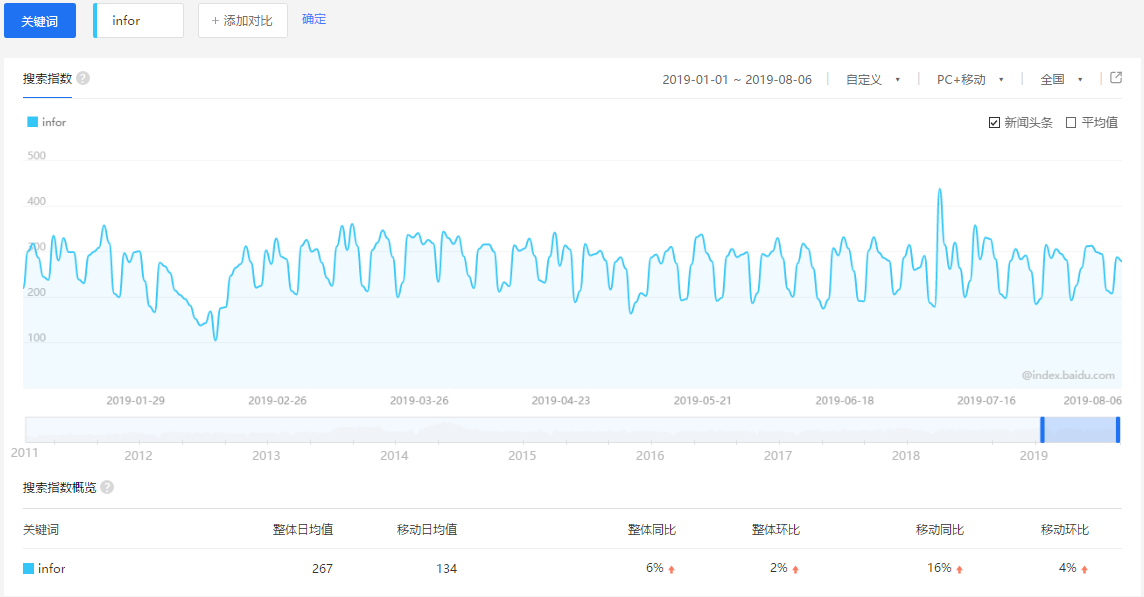Open the search index help tooltip icon
The image size is (1144, 597).
[85, 78]
